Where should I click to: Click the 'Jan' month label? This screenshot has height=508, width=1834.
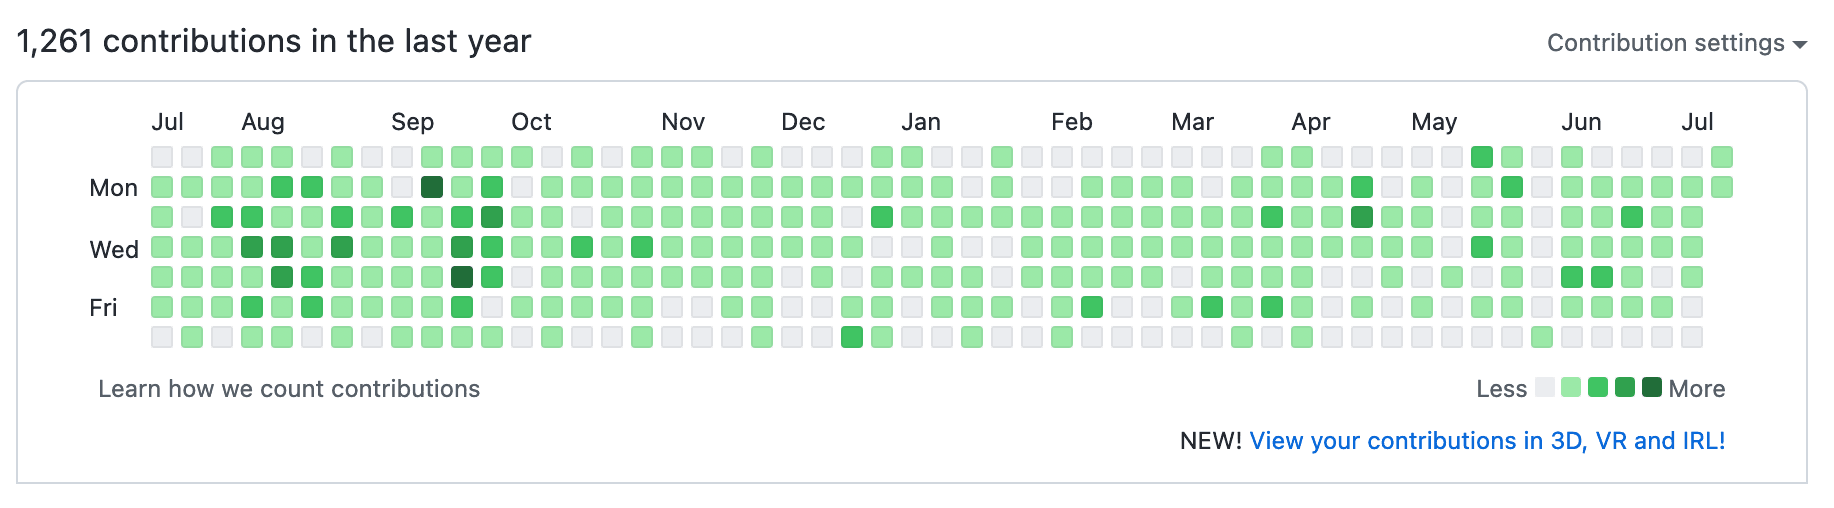[921, 122]
